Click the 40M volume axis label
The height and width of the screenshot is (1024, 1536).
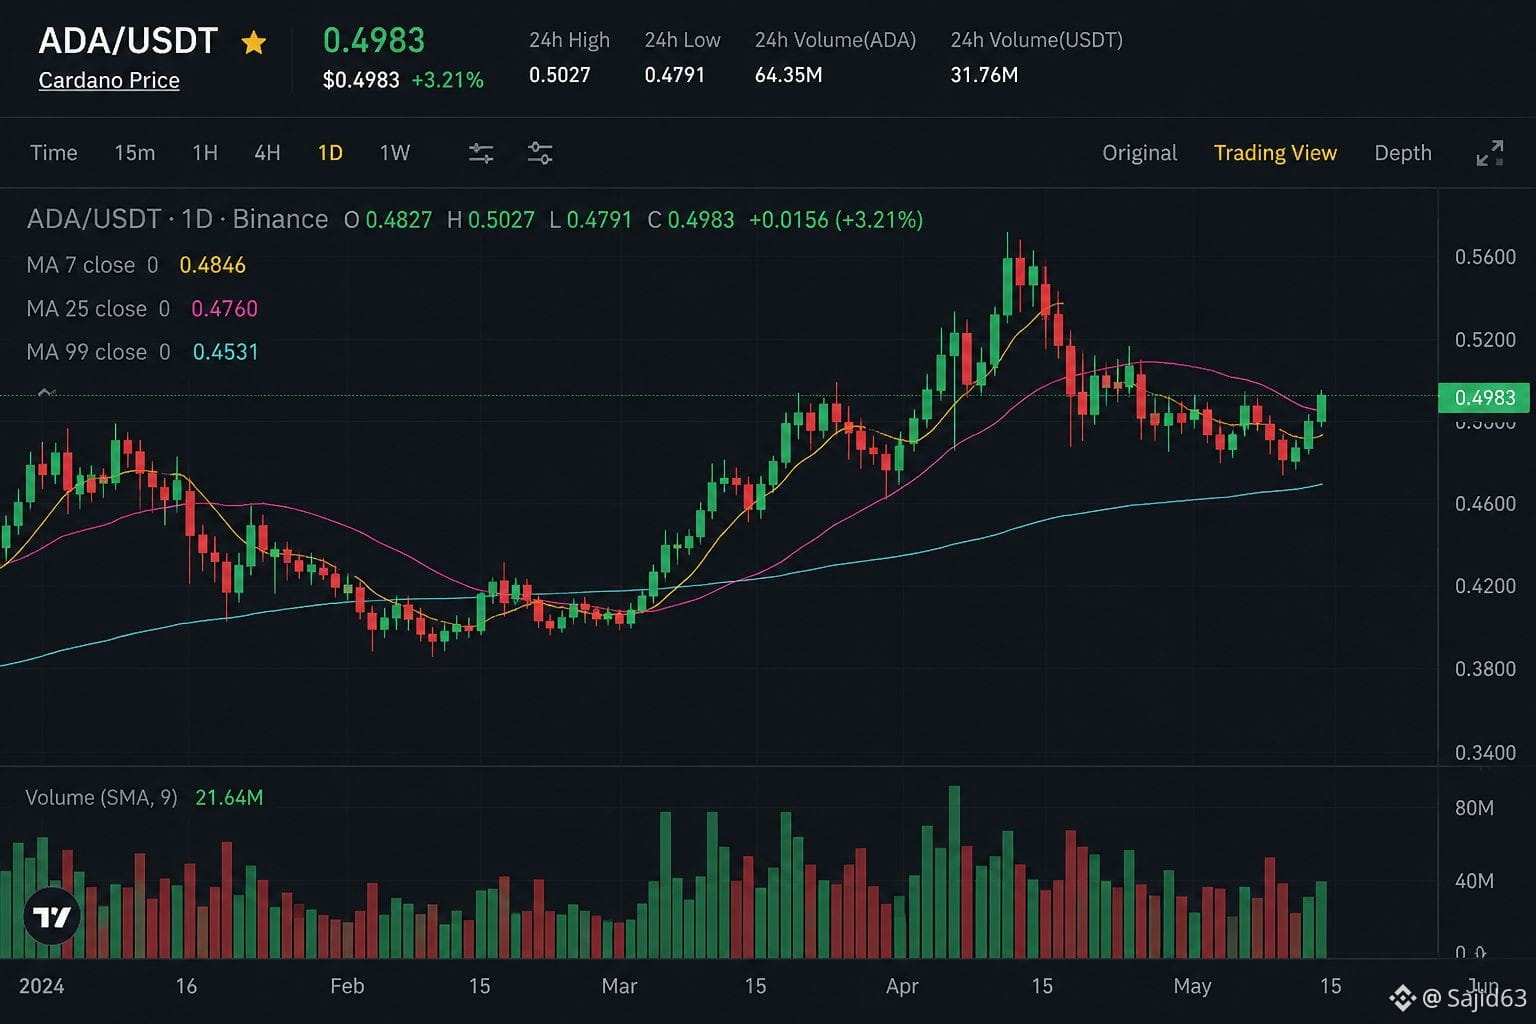click(x=1474, y=881)
